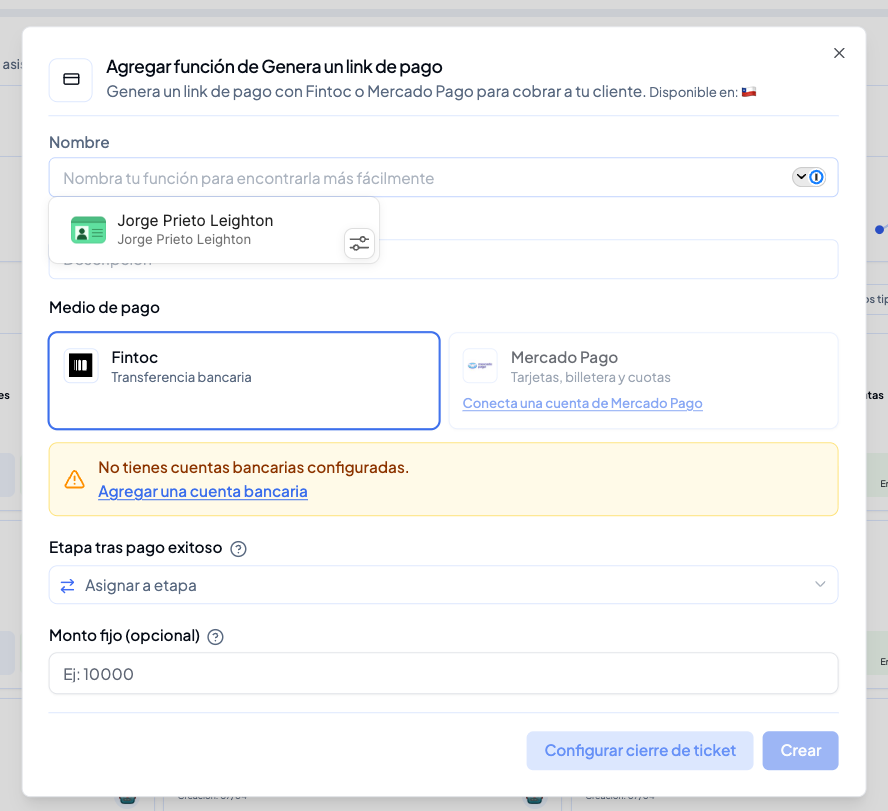Viewport: 888px width, 811px height.
Task: Click the Crear button
Action: pos(800,750)
